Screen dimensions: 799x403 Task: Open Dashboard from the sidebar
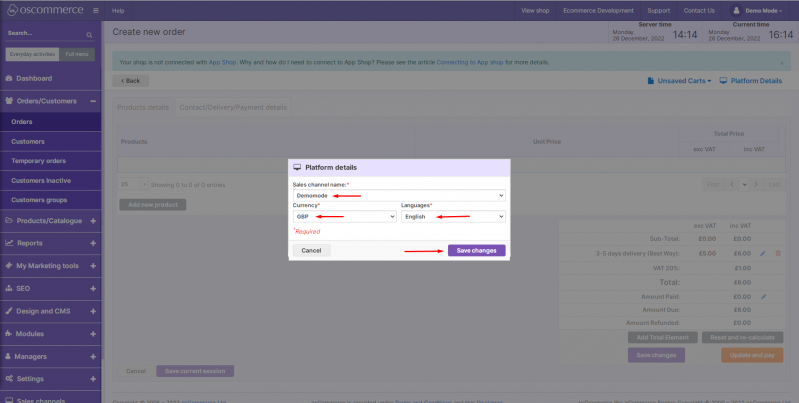tap(33, 78)
